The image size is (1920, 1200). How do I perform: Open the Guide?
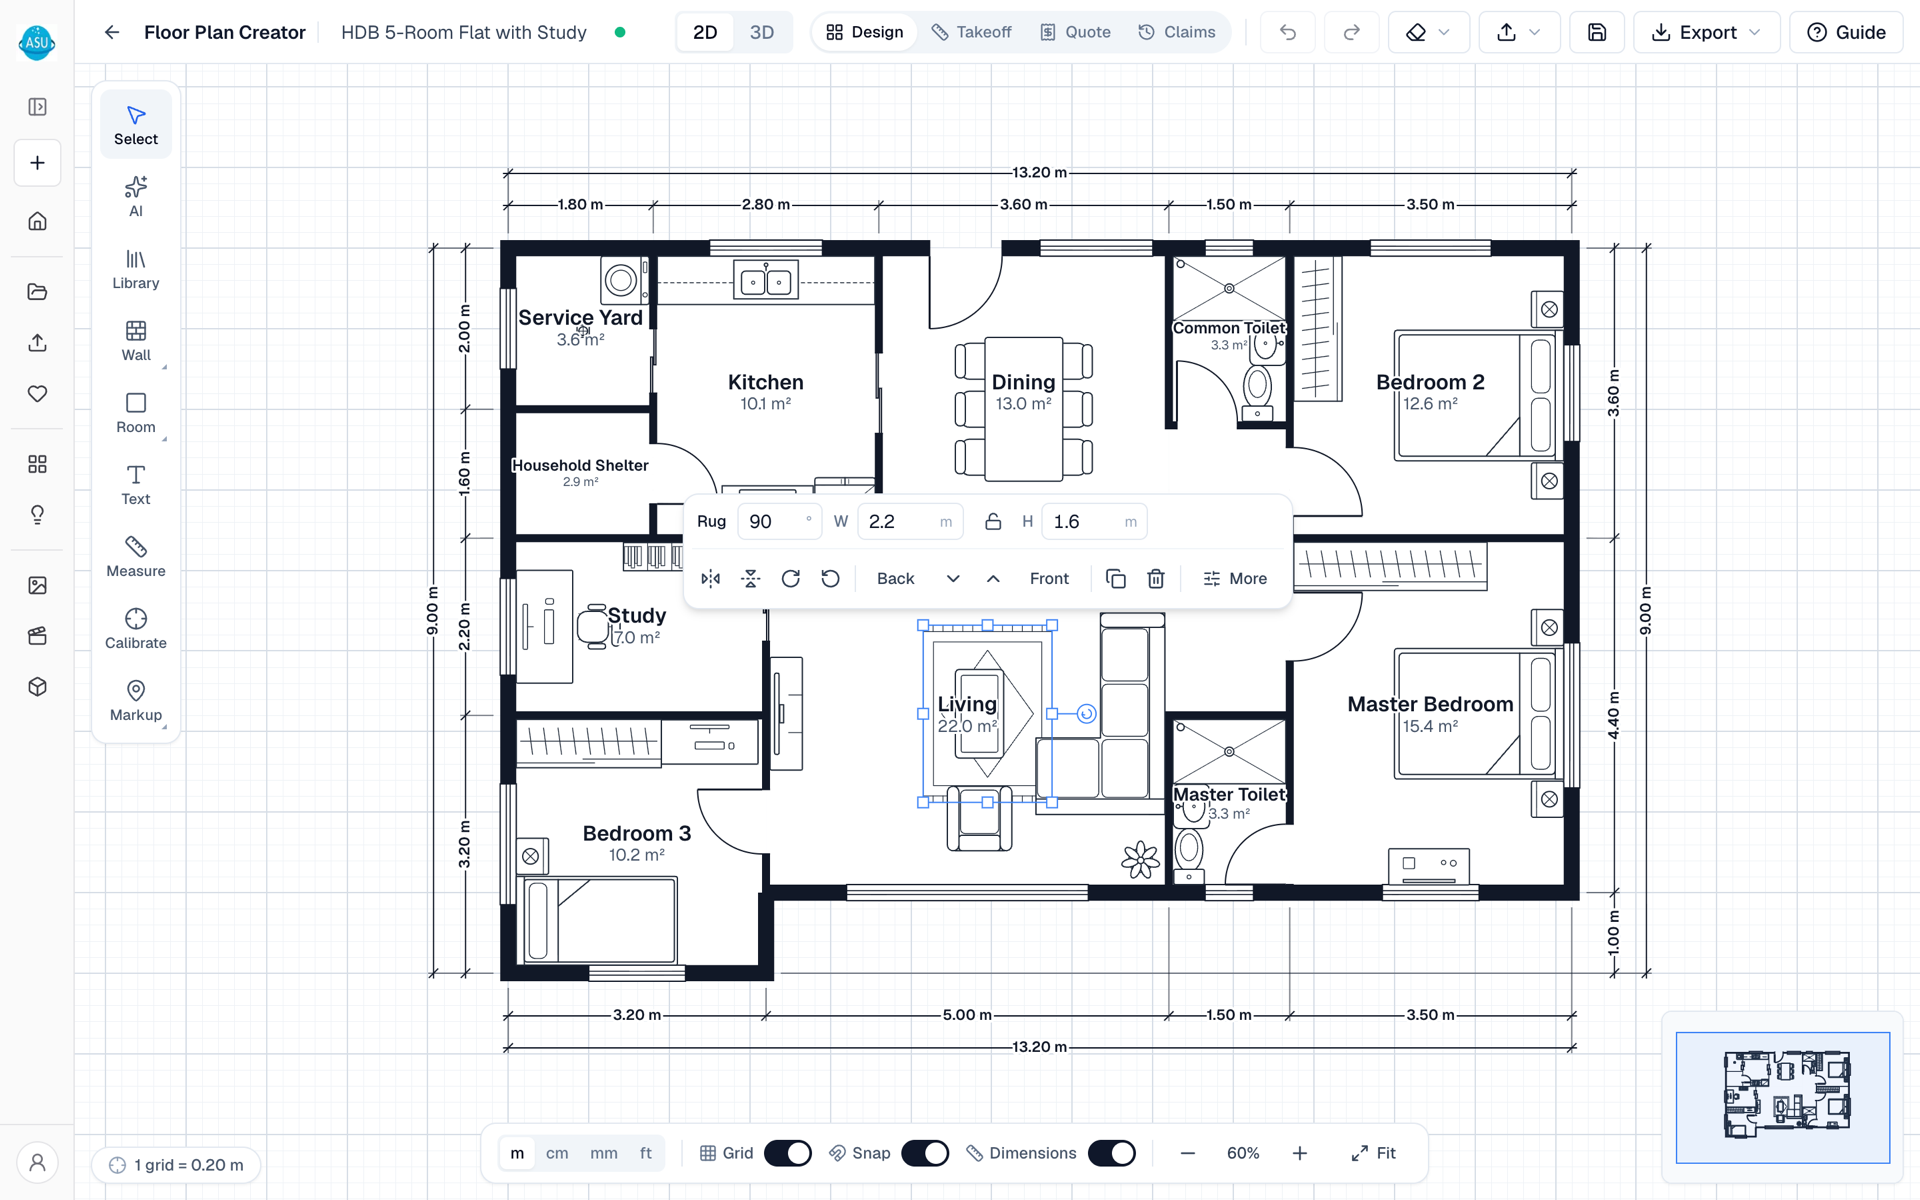pos(1846,32)
